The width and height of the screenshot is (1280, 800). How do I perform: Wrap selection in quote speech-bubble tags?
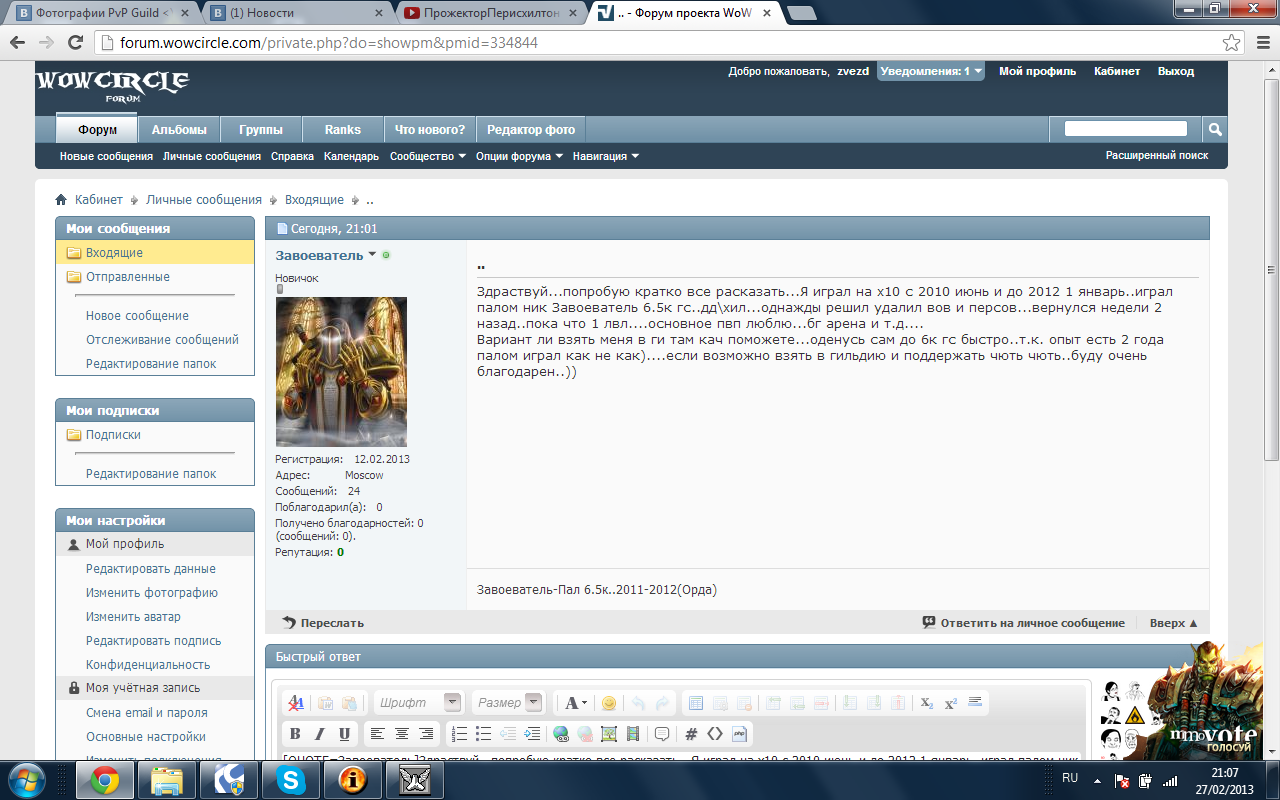[661, 734]
